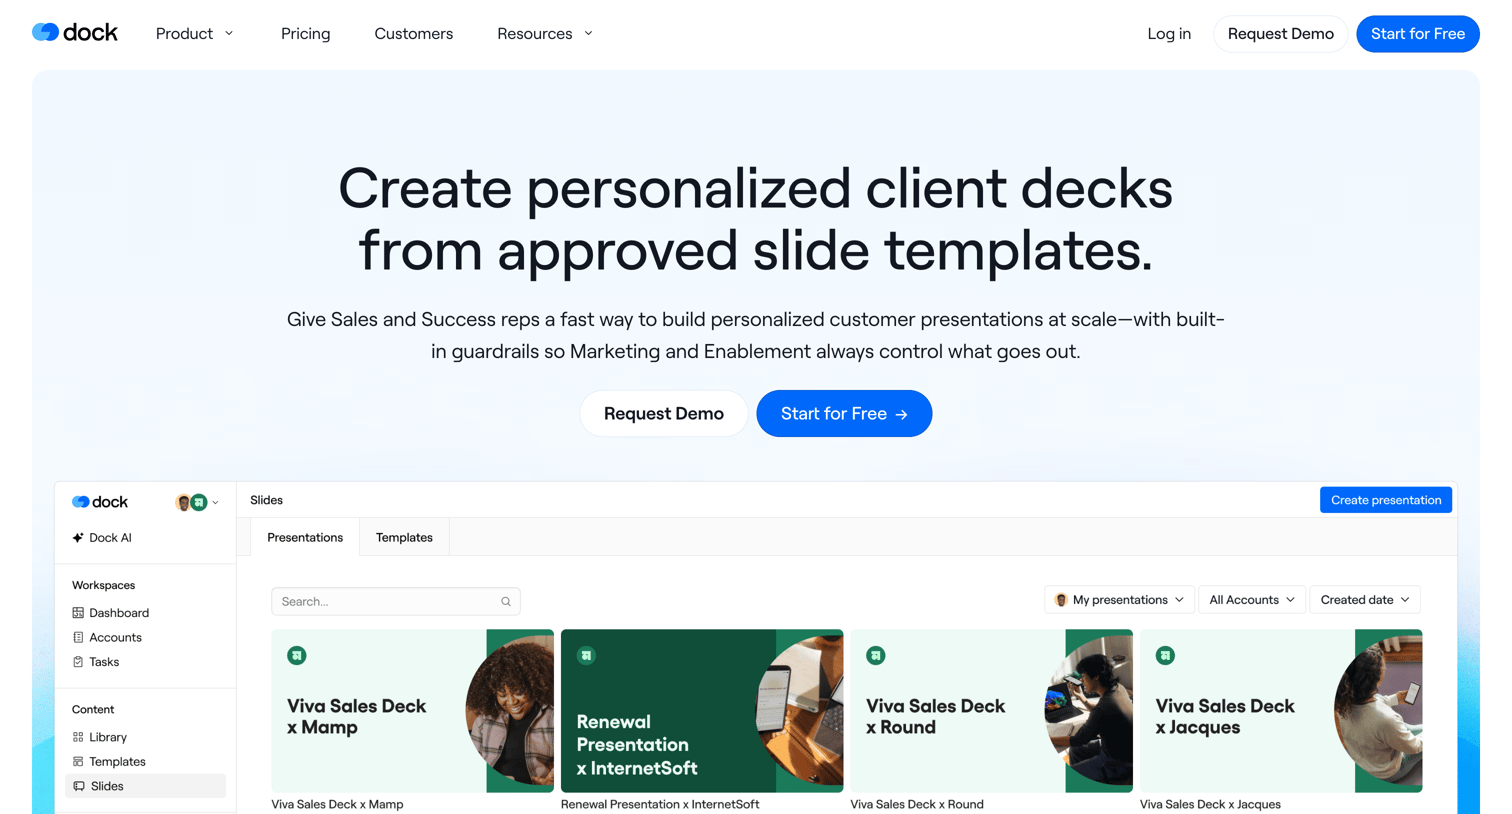Click the Log in link
1512x814 pixels.
coord(1169,34)
